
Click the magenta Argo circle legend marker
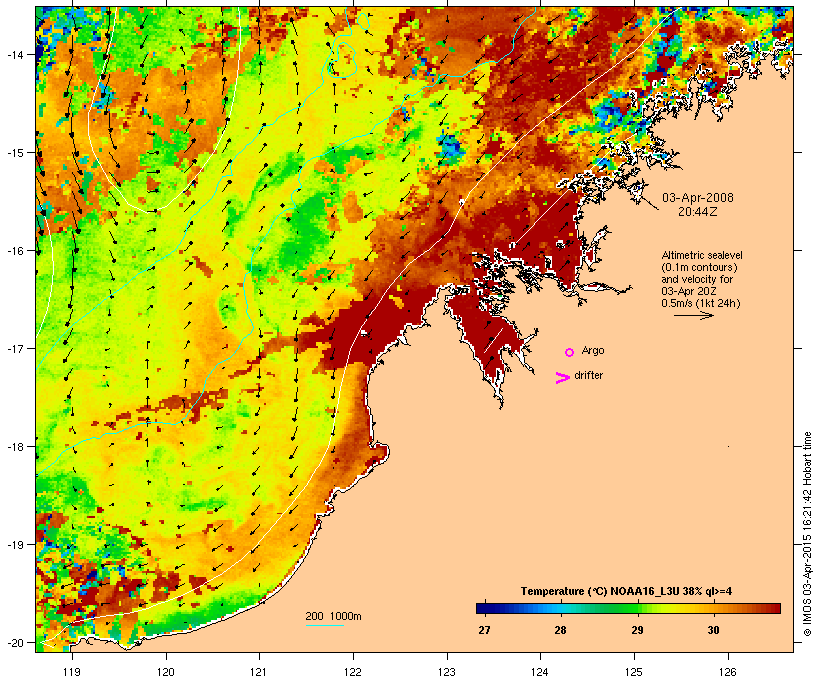(x=570, y=352)
